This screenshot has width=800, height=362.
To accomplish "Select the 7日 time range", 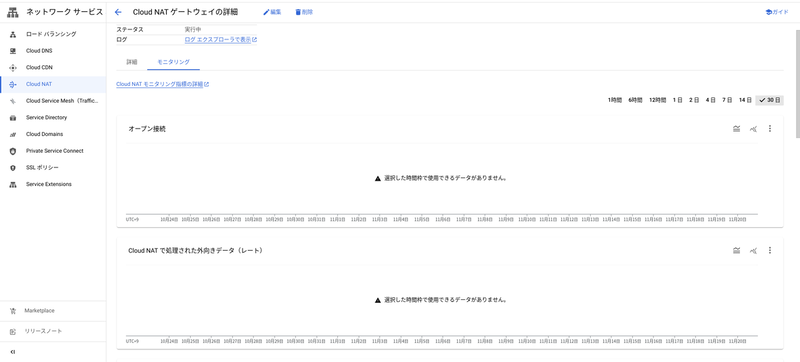I will [727, 100].
